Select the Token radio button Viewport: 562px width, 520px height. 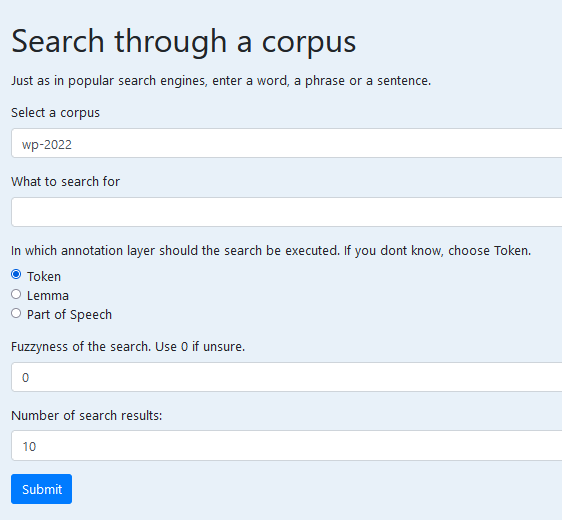click(16, 275)
